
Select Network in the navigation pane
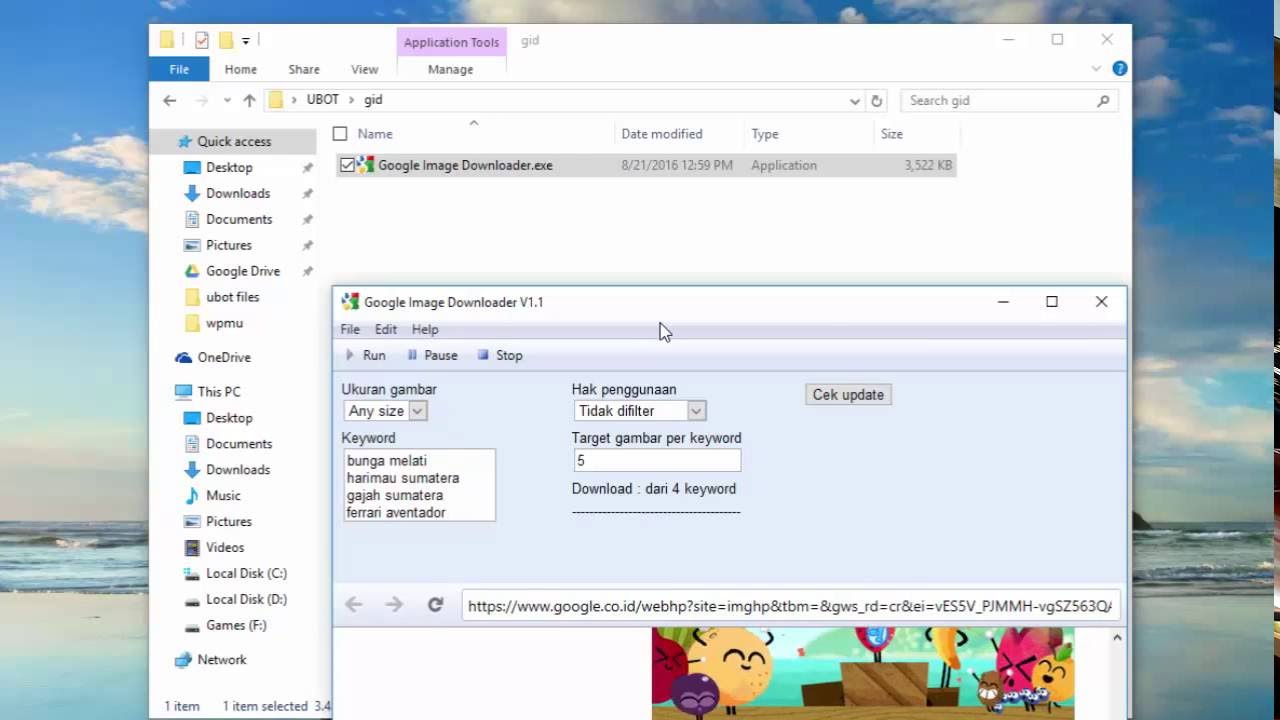point(211,659)
